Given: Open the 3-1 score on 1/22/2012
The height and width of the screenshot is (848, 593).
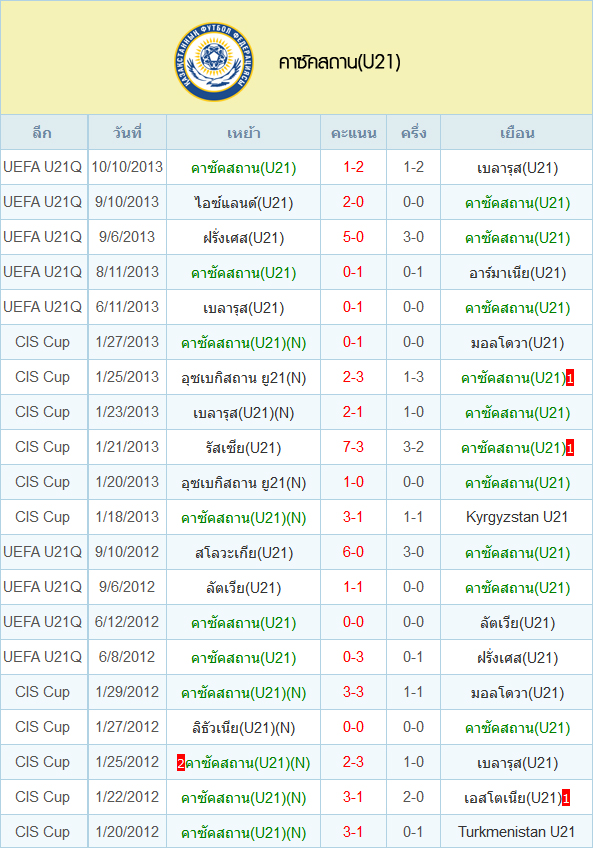Looking at the screenshot, I should (x=353, y=797).
